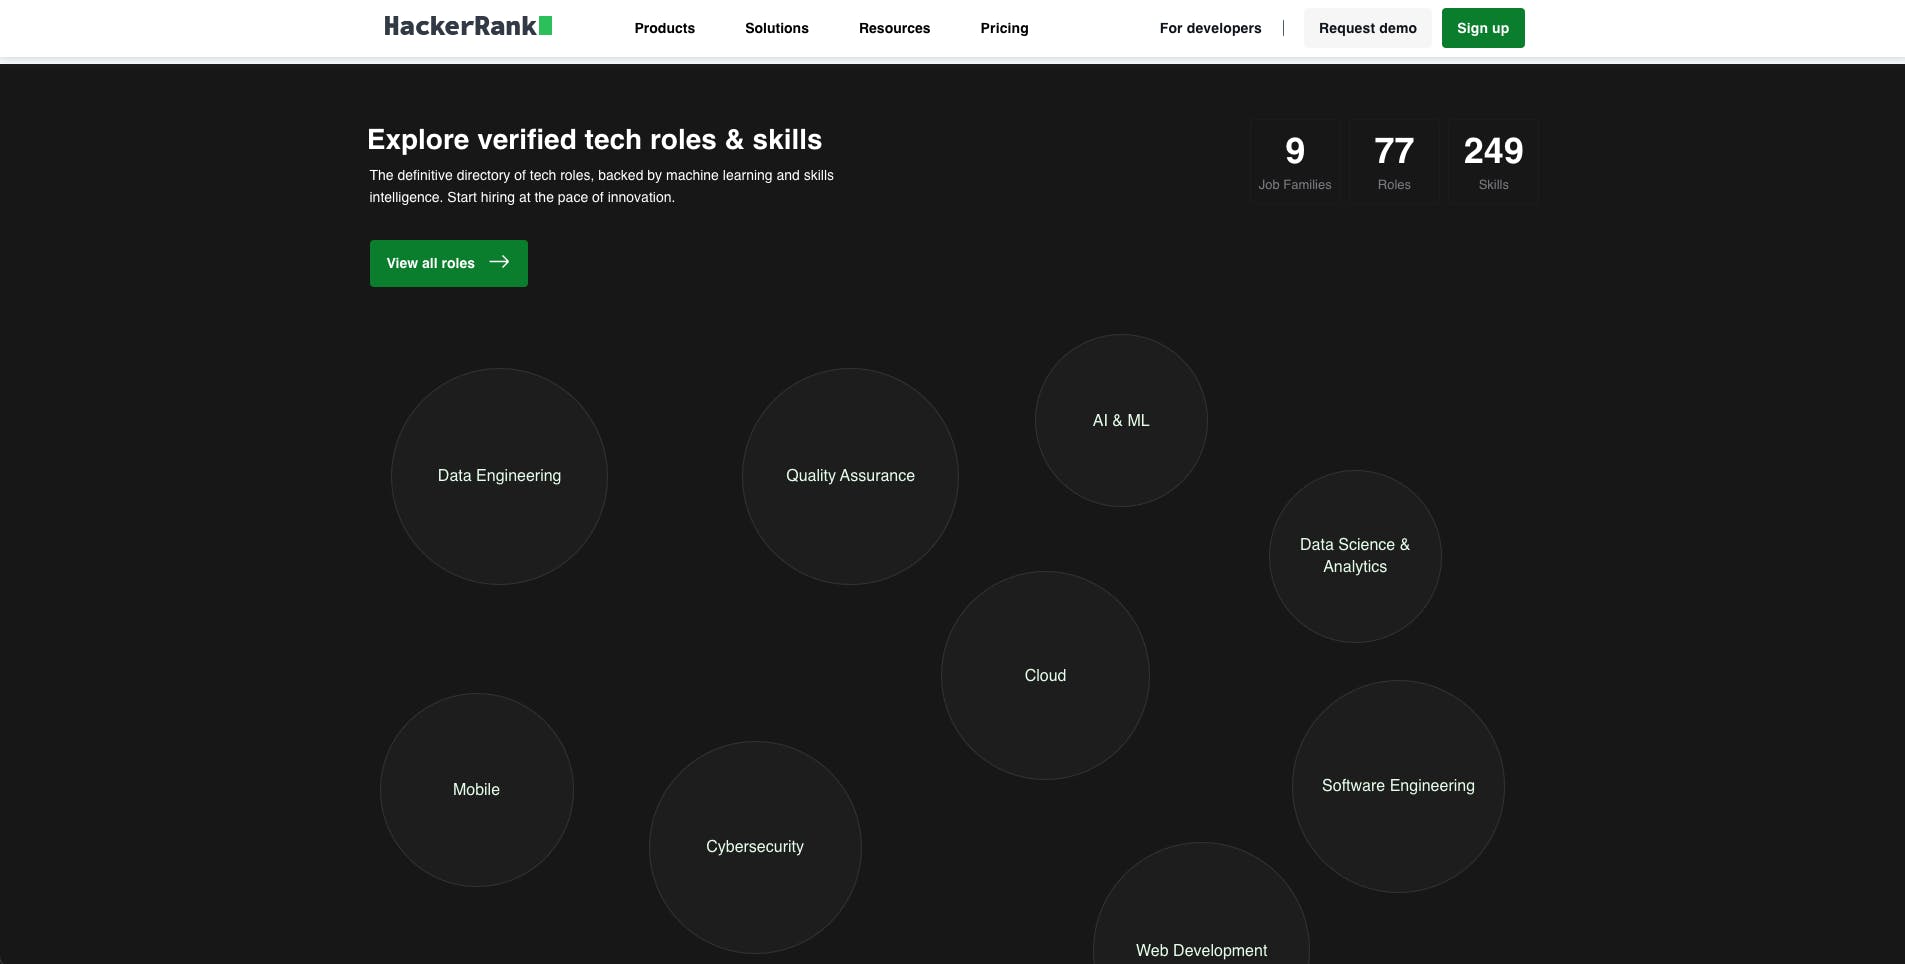Viewport: 1905px width, 964px height.
Task: Open the Software Engineering category
Action: [1398, 785]
